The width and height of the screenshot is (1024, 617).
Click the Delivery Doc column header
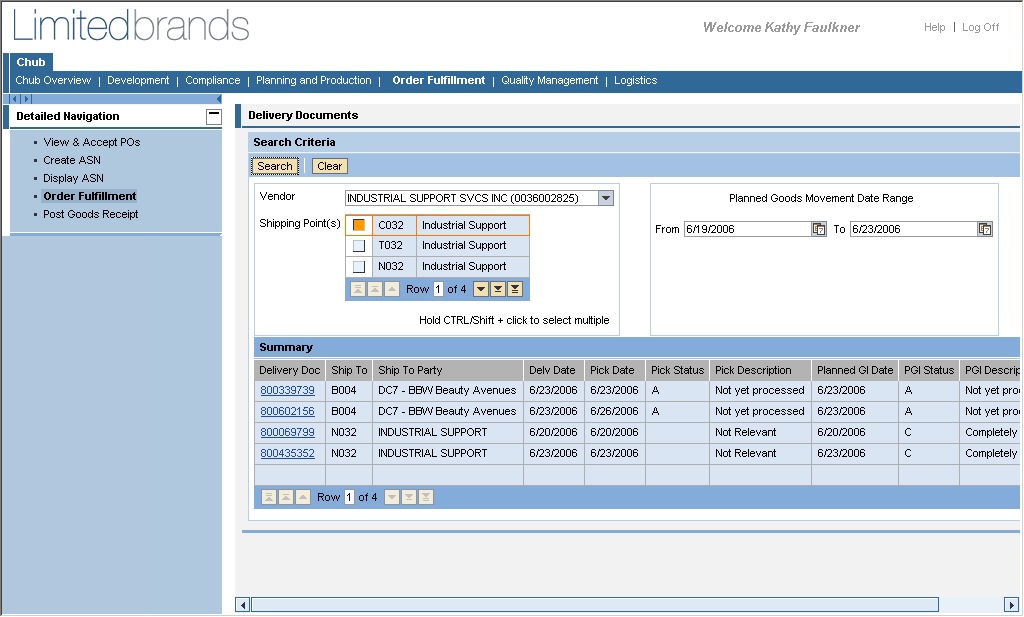pos(289,370)
